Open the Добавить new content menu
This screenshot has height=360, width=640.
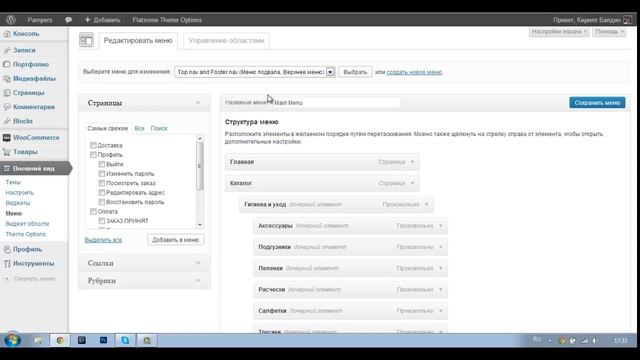tap(102, 20)
